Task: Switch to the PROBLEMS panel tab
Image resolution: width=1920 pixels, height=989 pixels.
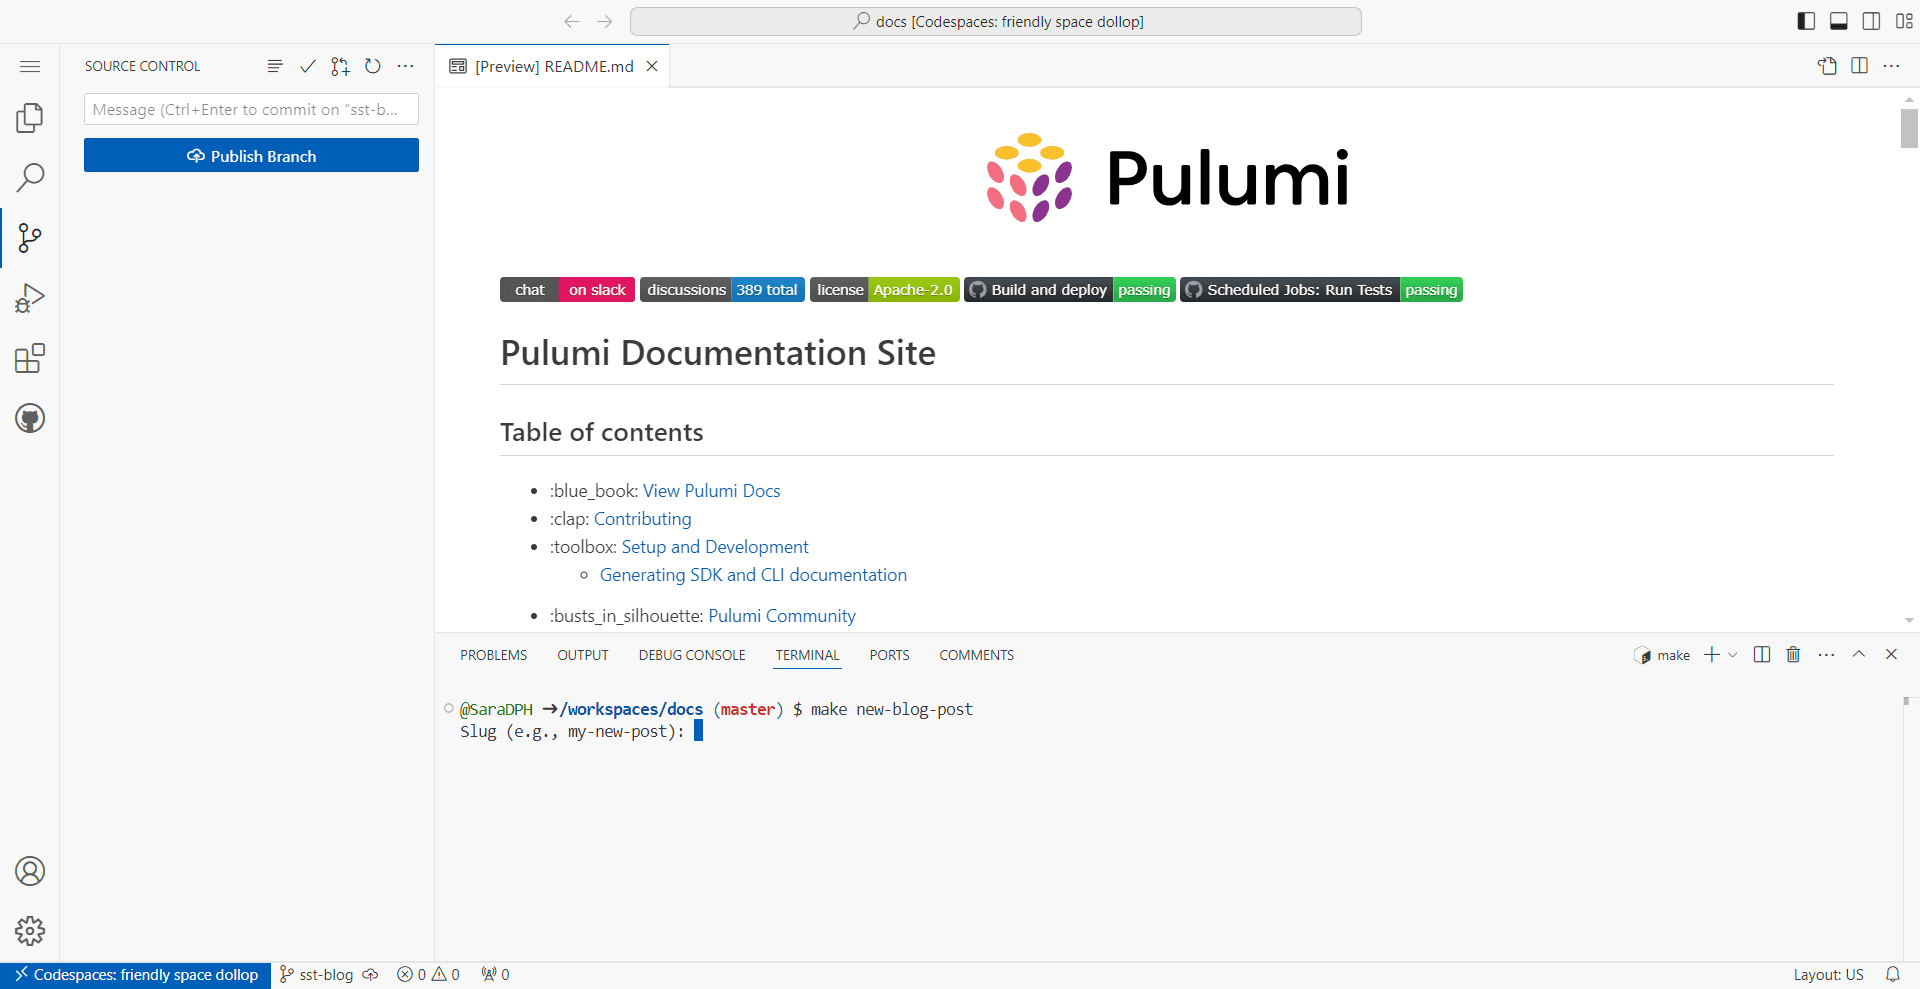Action: click(x=493, y=655)
